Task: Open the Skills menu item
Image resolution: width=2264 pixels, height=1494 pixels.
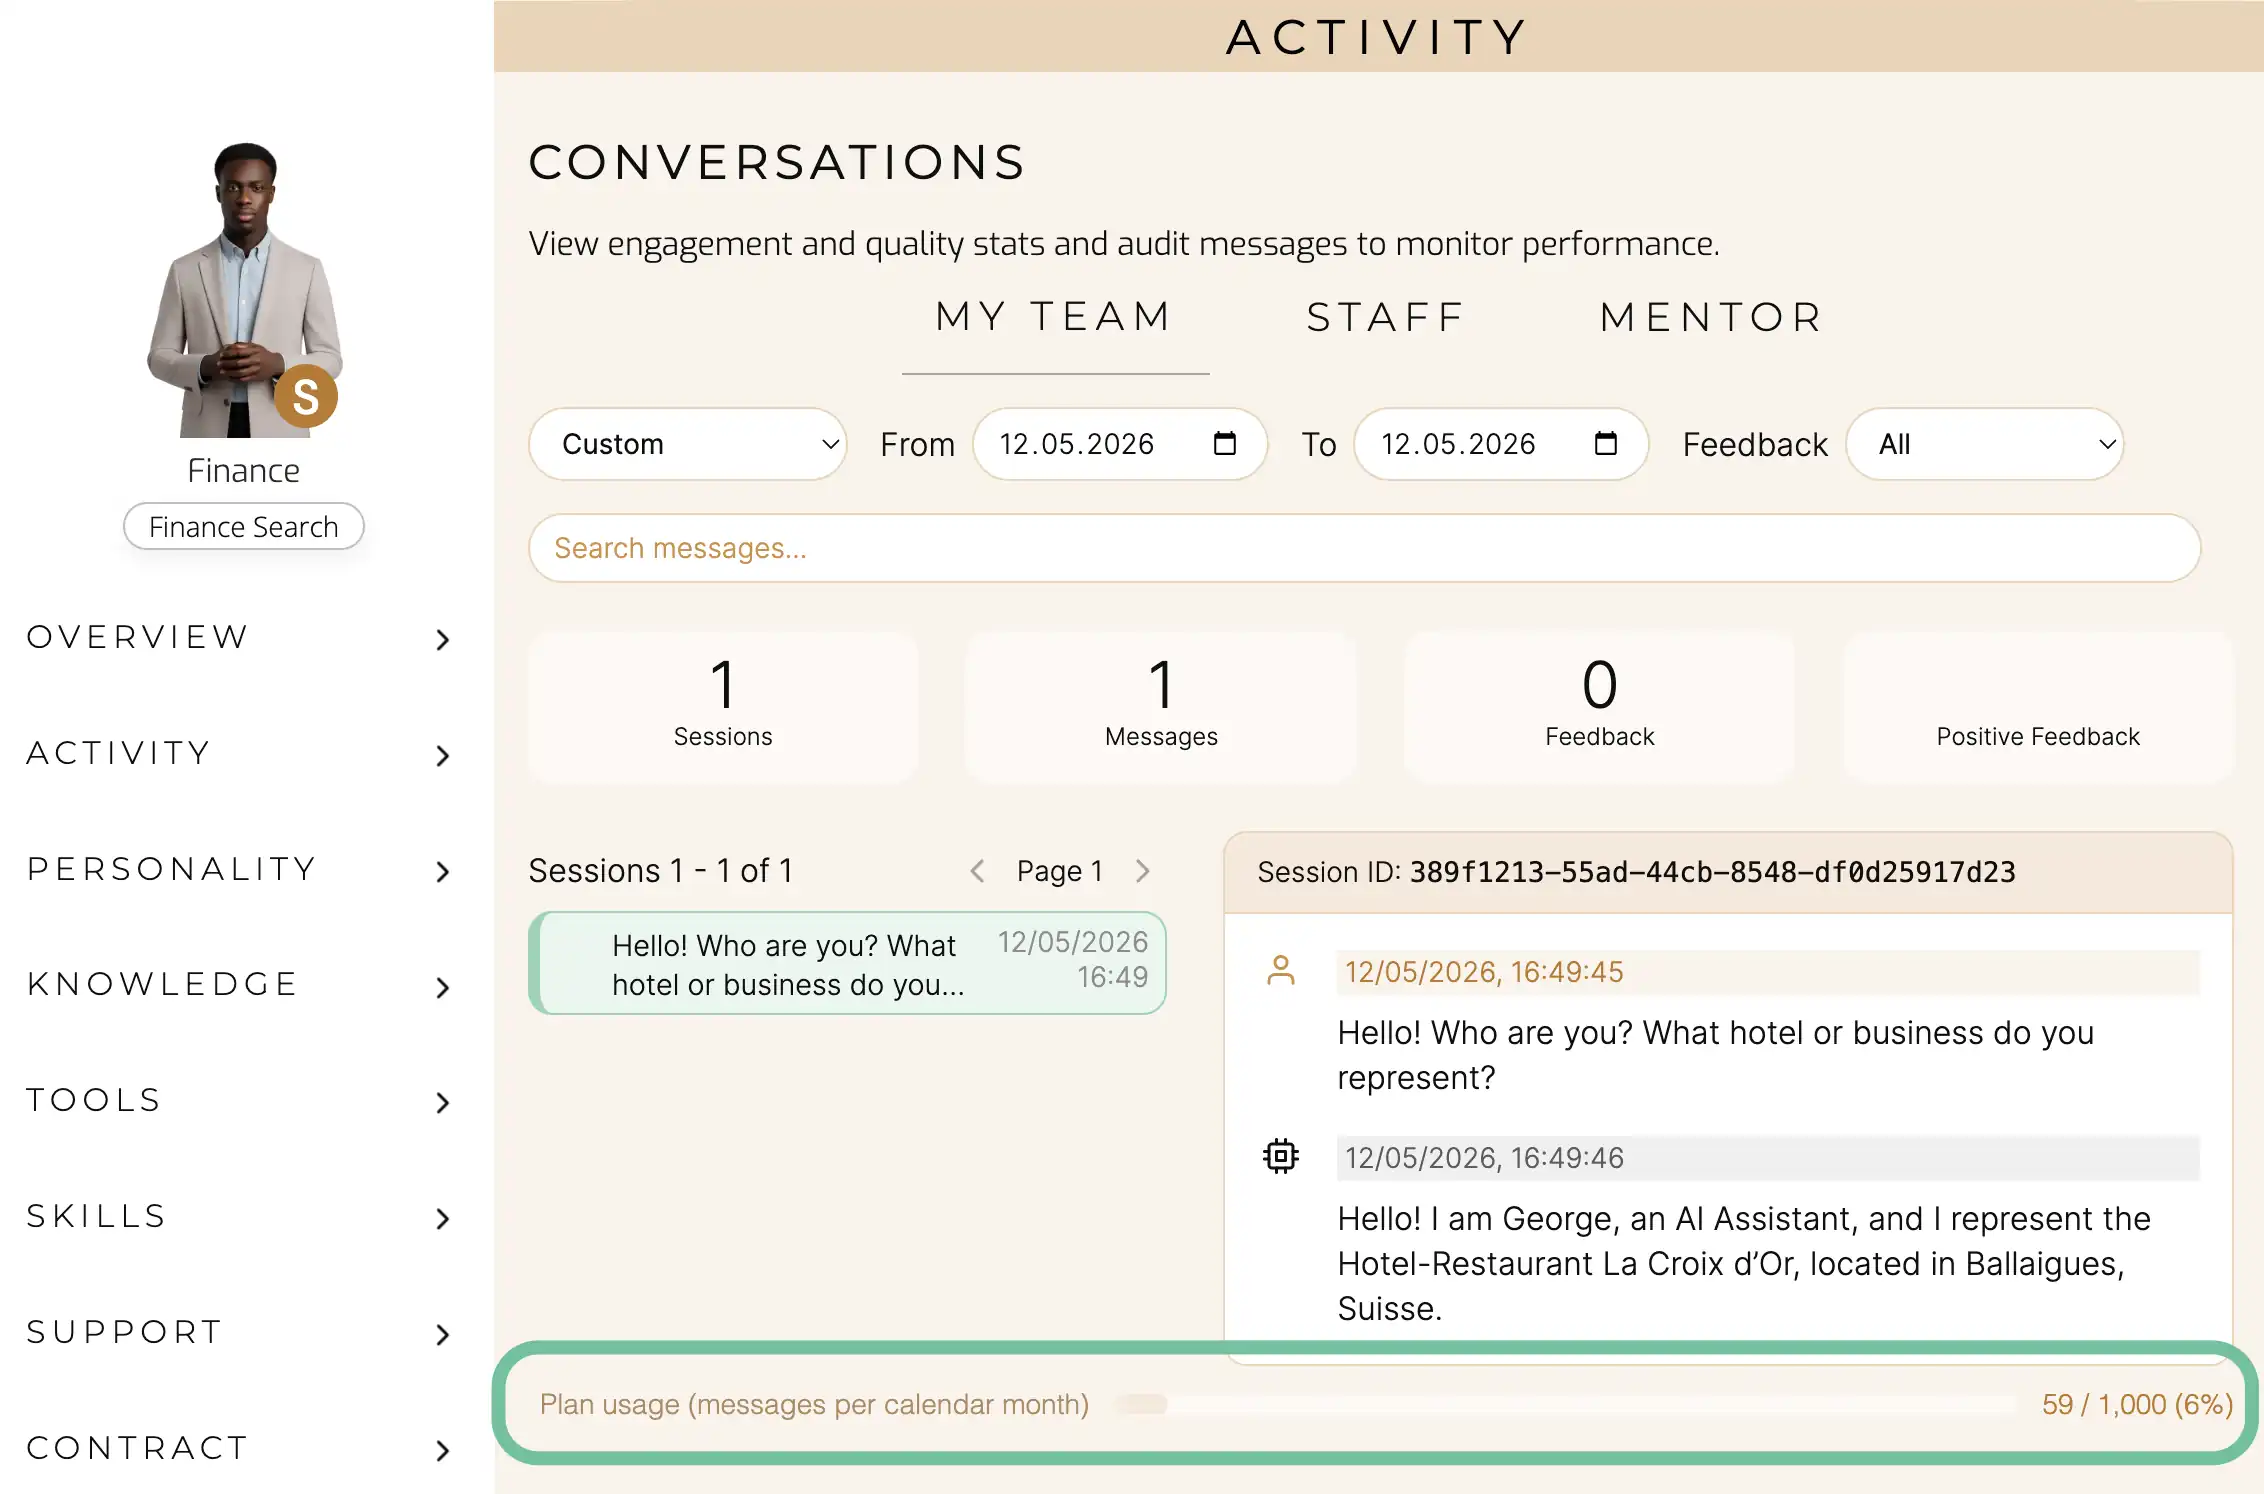Action: click(x=96, y=1216)
